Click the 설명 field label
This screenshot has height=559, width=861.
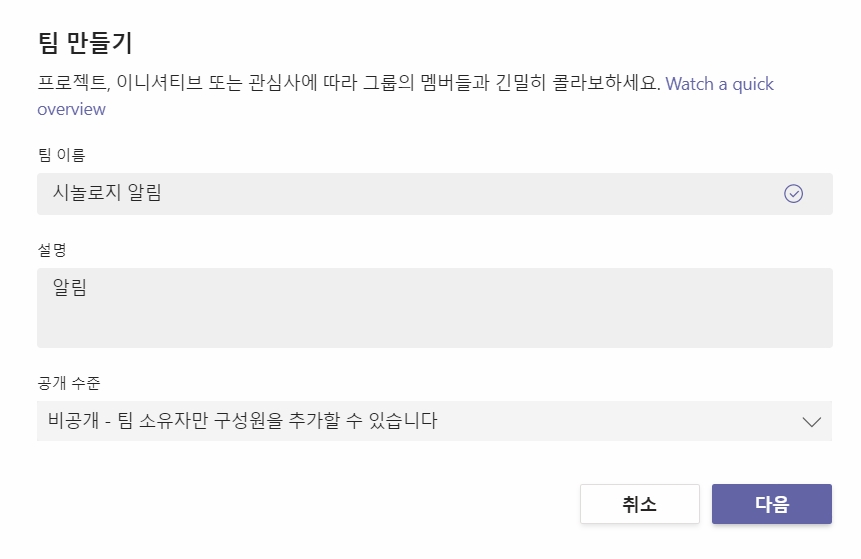[x=52, y=250]
